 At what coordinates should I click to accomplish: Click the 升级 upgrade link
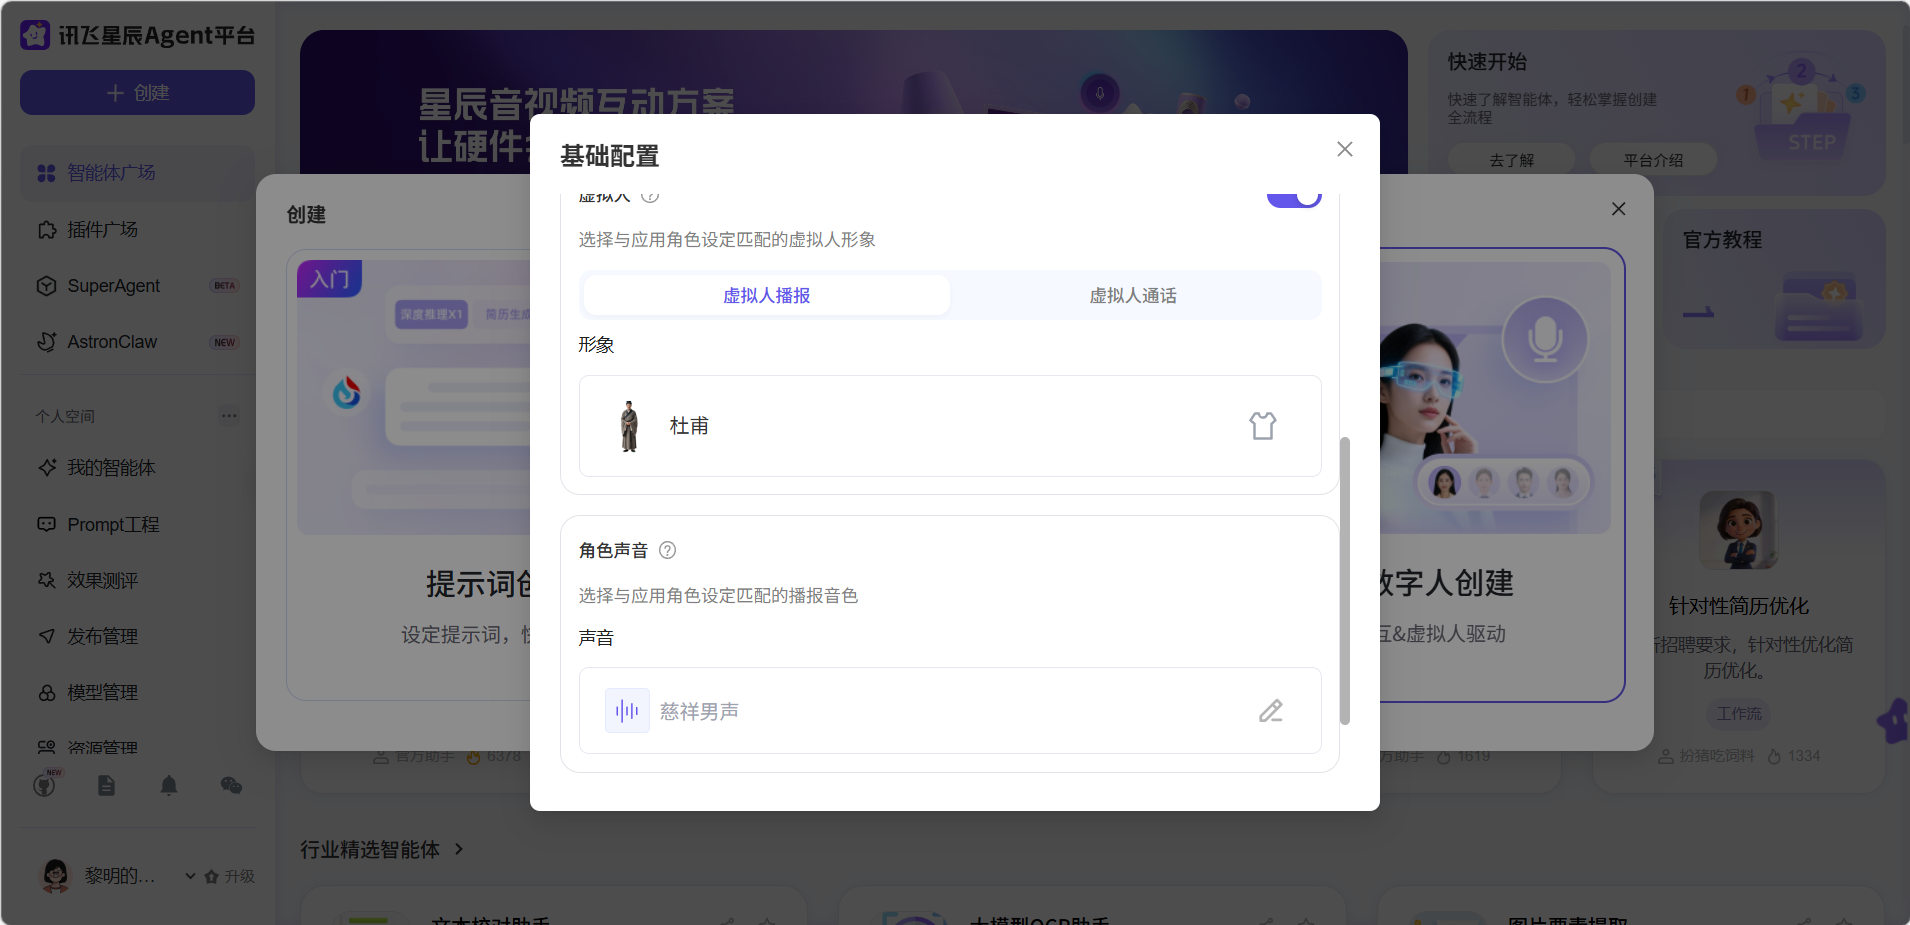[x=230, y=876]
